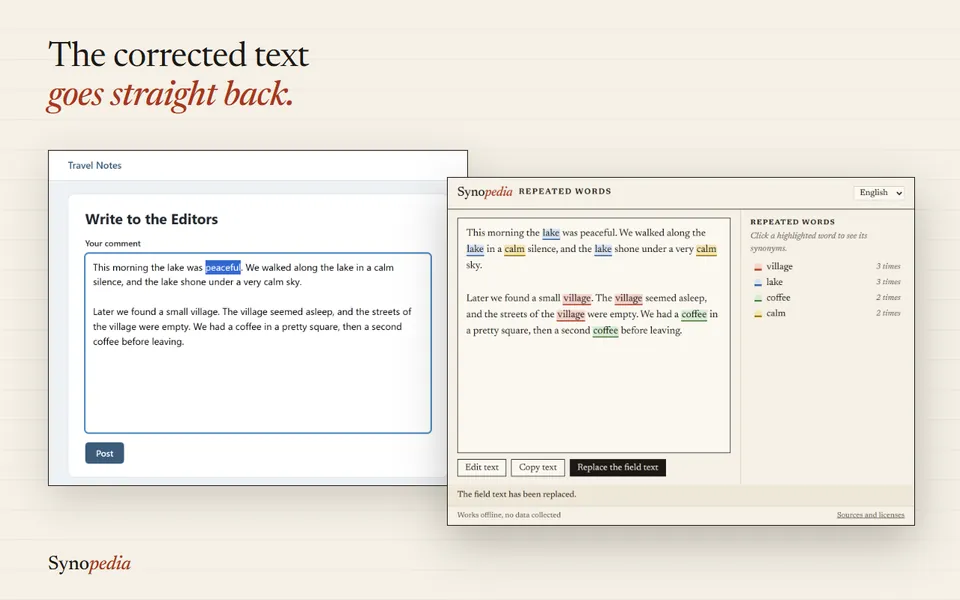960x600 pixels.
Task: Click the '3 times' count beside lake
Action: pyautogui.click(x=888, y=282)
